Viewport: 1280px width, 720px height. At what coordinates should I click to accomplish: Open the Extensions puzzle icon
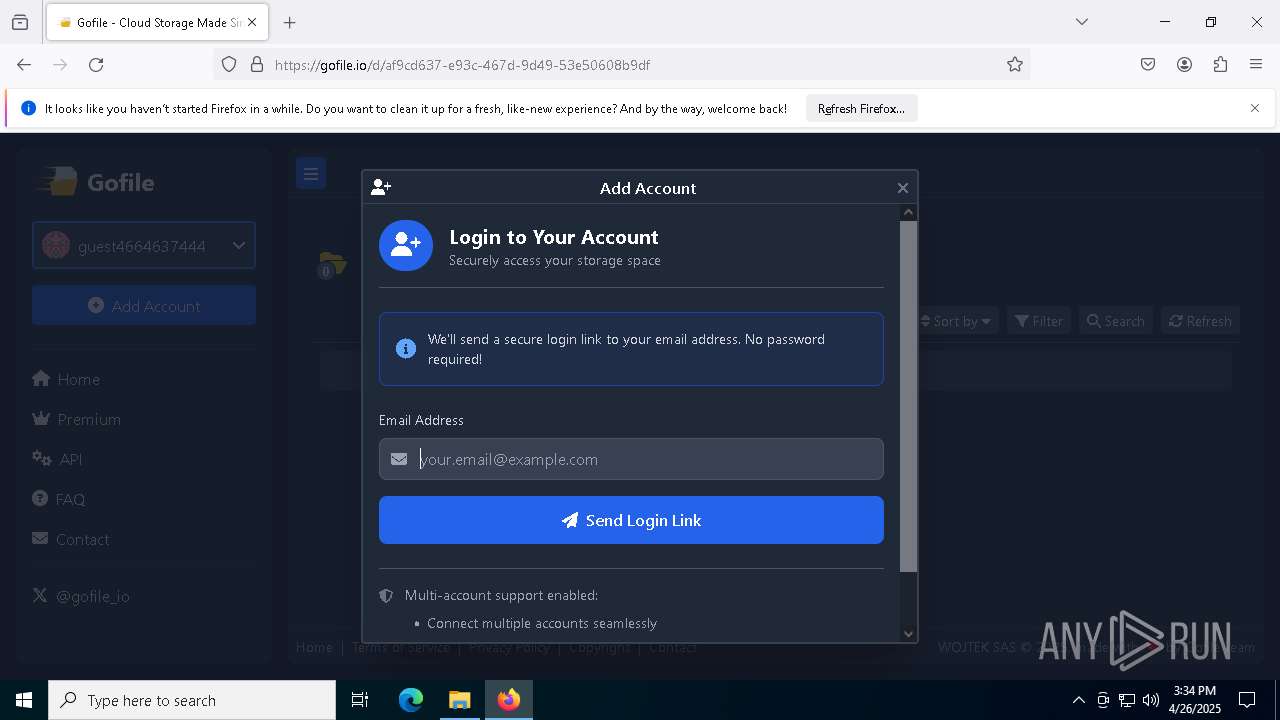pyautogui.click(x=1220, y=65)
